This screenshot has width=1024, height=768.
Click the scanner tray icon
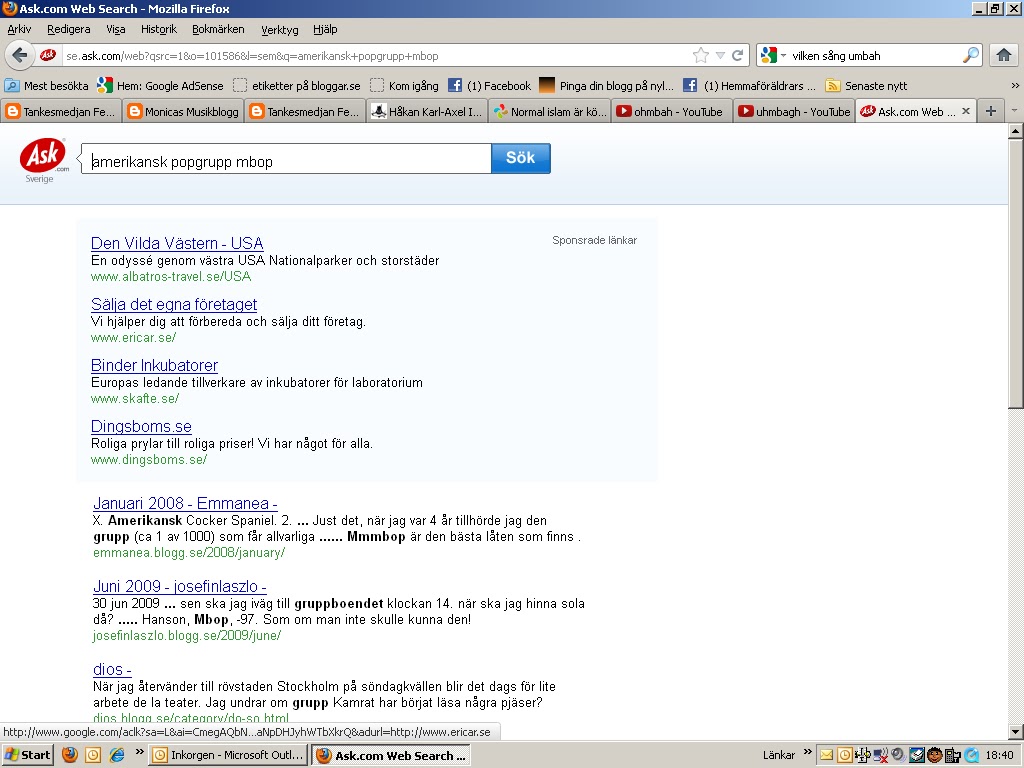point(916,755)
